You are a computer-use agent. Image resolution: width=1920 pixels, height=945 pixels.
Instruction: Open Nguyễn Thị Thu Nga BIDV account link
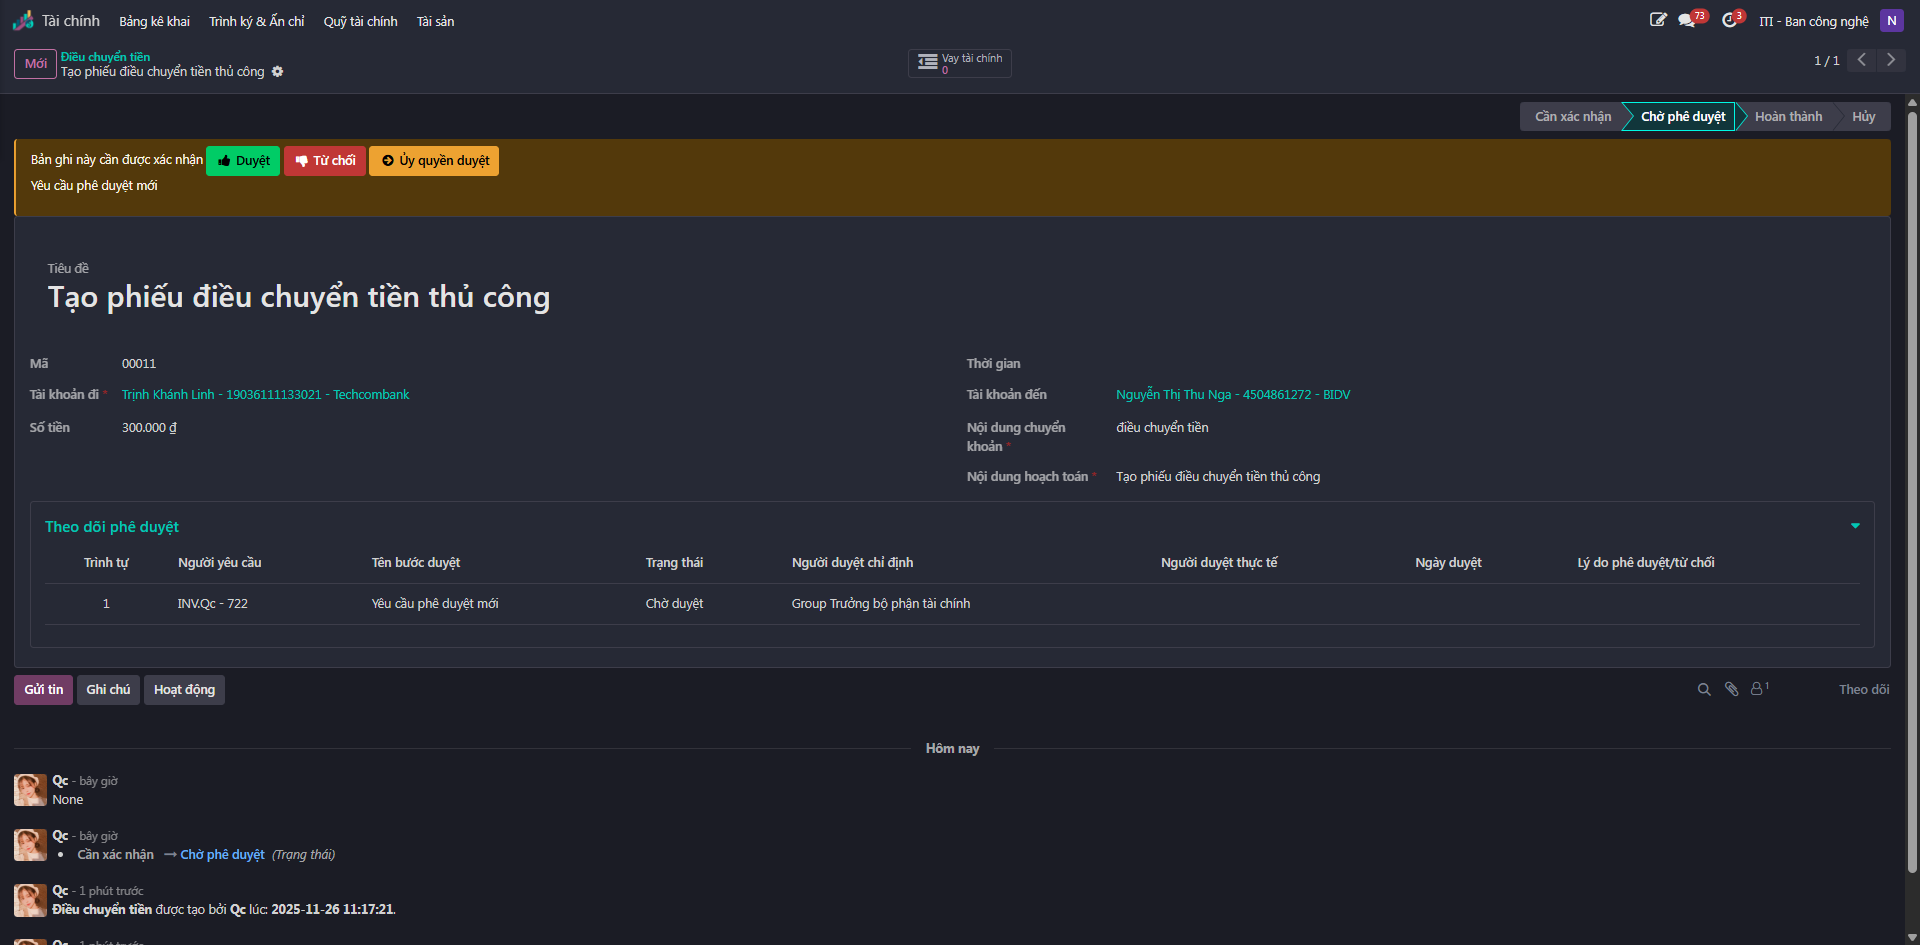[x=1233, y=395]
